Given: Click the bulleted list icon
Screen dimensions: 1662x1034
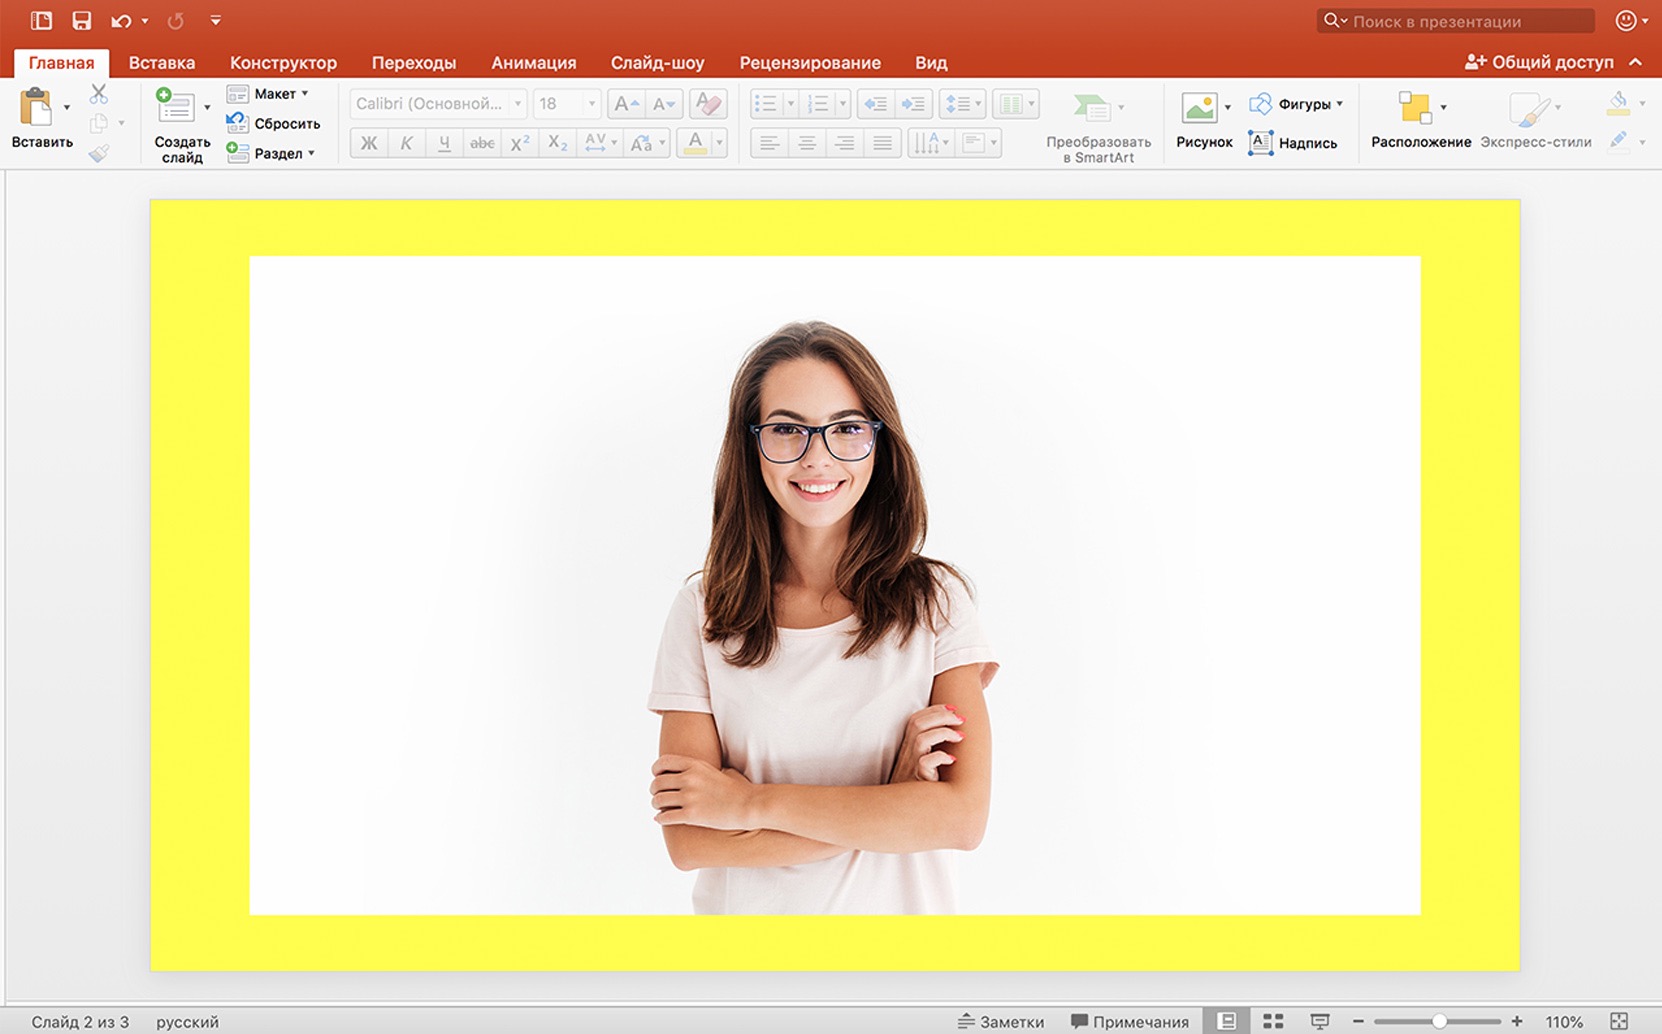Looking at the screenshot, I should (x=765, y=104).
